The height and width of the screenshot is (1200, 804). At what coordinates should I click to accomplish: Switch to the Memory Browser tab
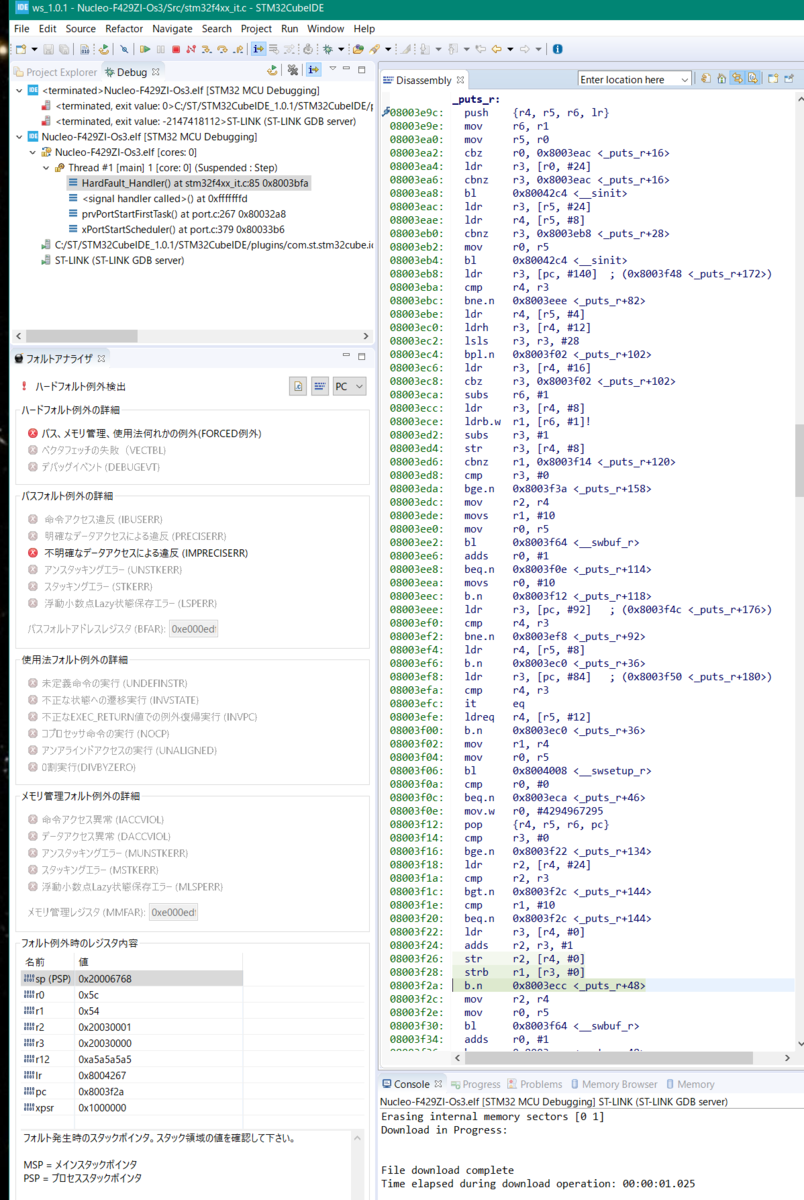click(613, 1084)
